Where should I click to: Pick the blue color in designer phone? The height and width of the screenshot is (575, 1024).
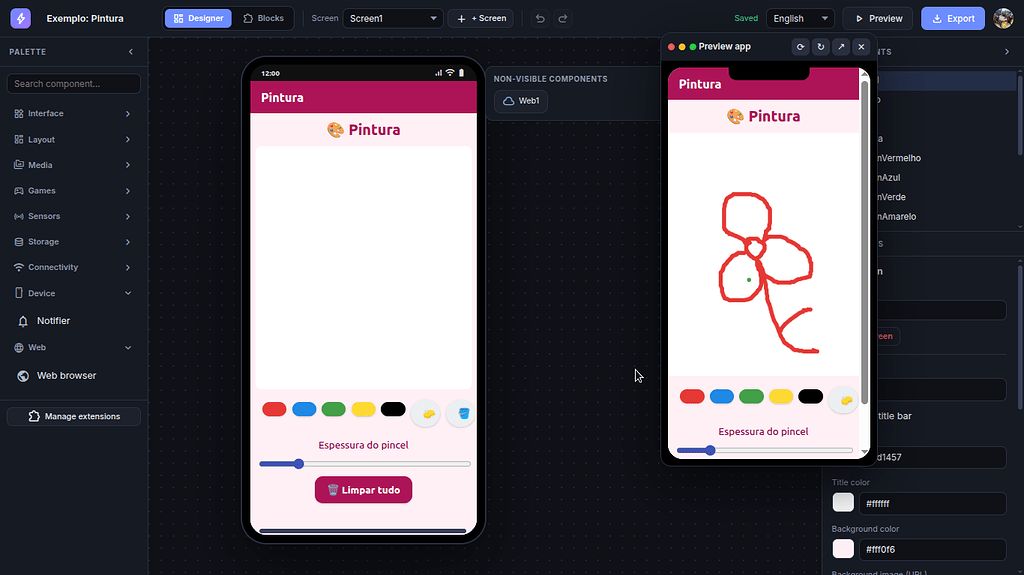(304, 409)
